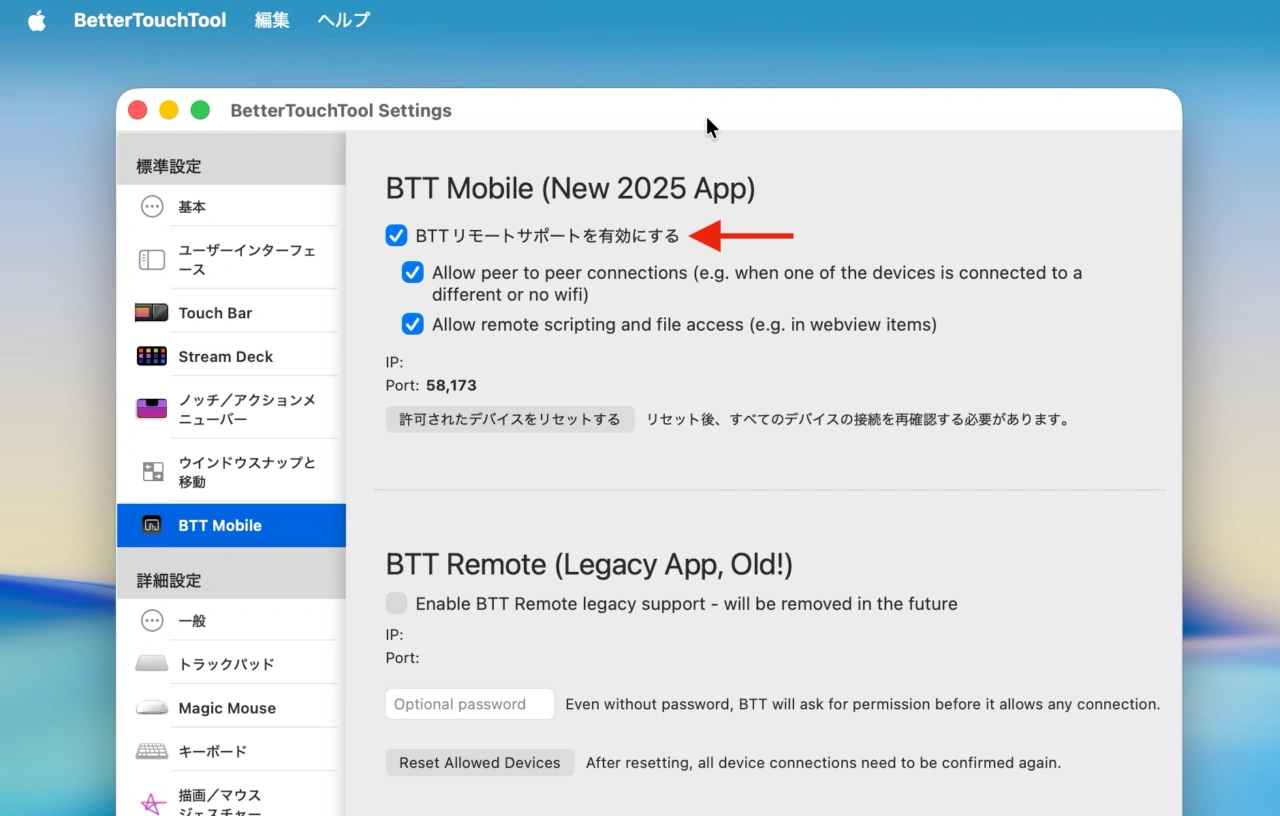The image size is (1280, 816).
Task: Click the Touch Bar sidebar icon
Action: tap(152, 313)
